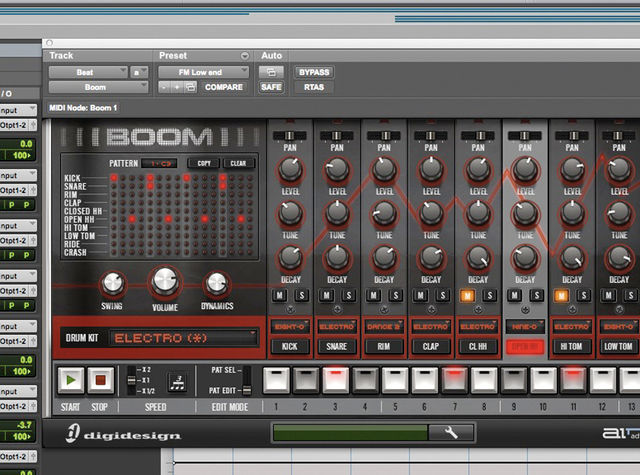Toggle step 1 sequencer pad
This screenshot has height=475, width=640.
coord(276,380)
